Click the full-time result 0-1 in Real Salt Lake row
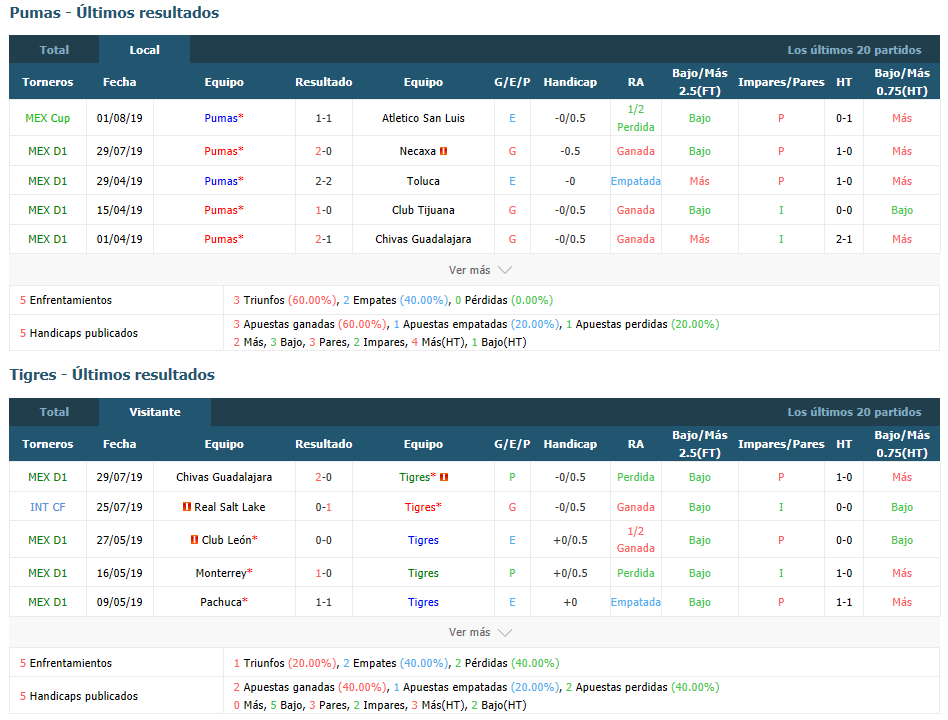 (323, 507)
